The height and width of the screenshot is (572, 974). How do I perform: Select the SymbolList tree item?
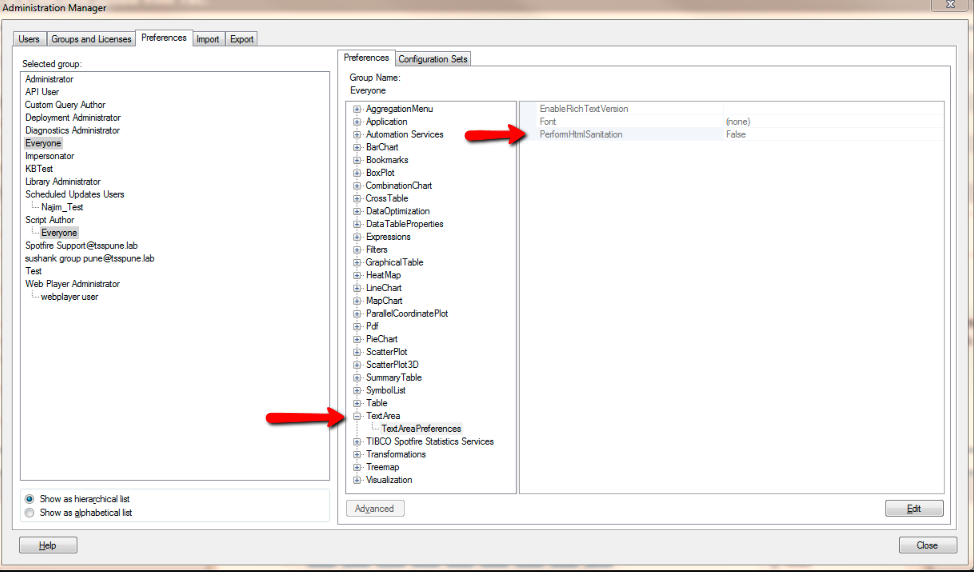[386, 391]
